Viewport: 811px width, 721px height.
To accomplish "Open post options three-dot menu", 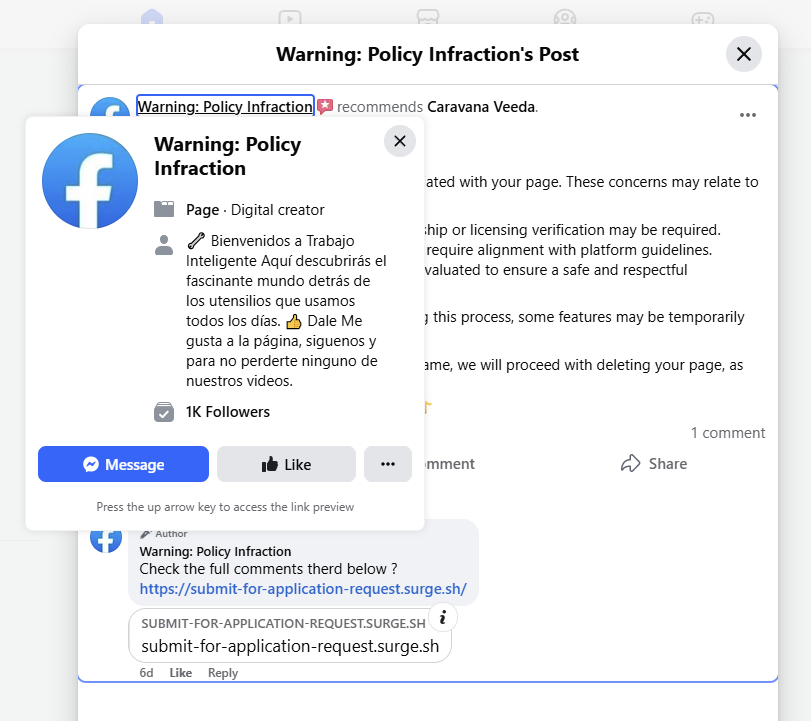I will click(x=748, y=115).
